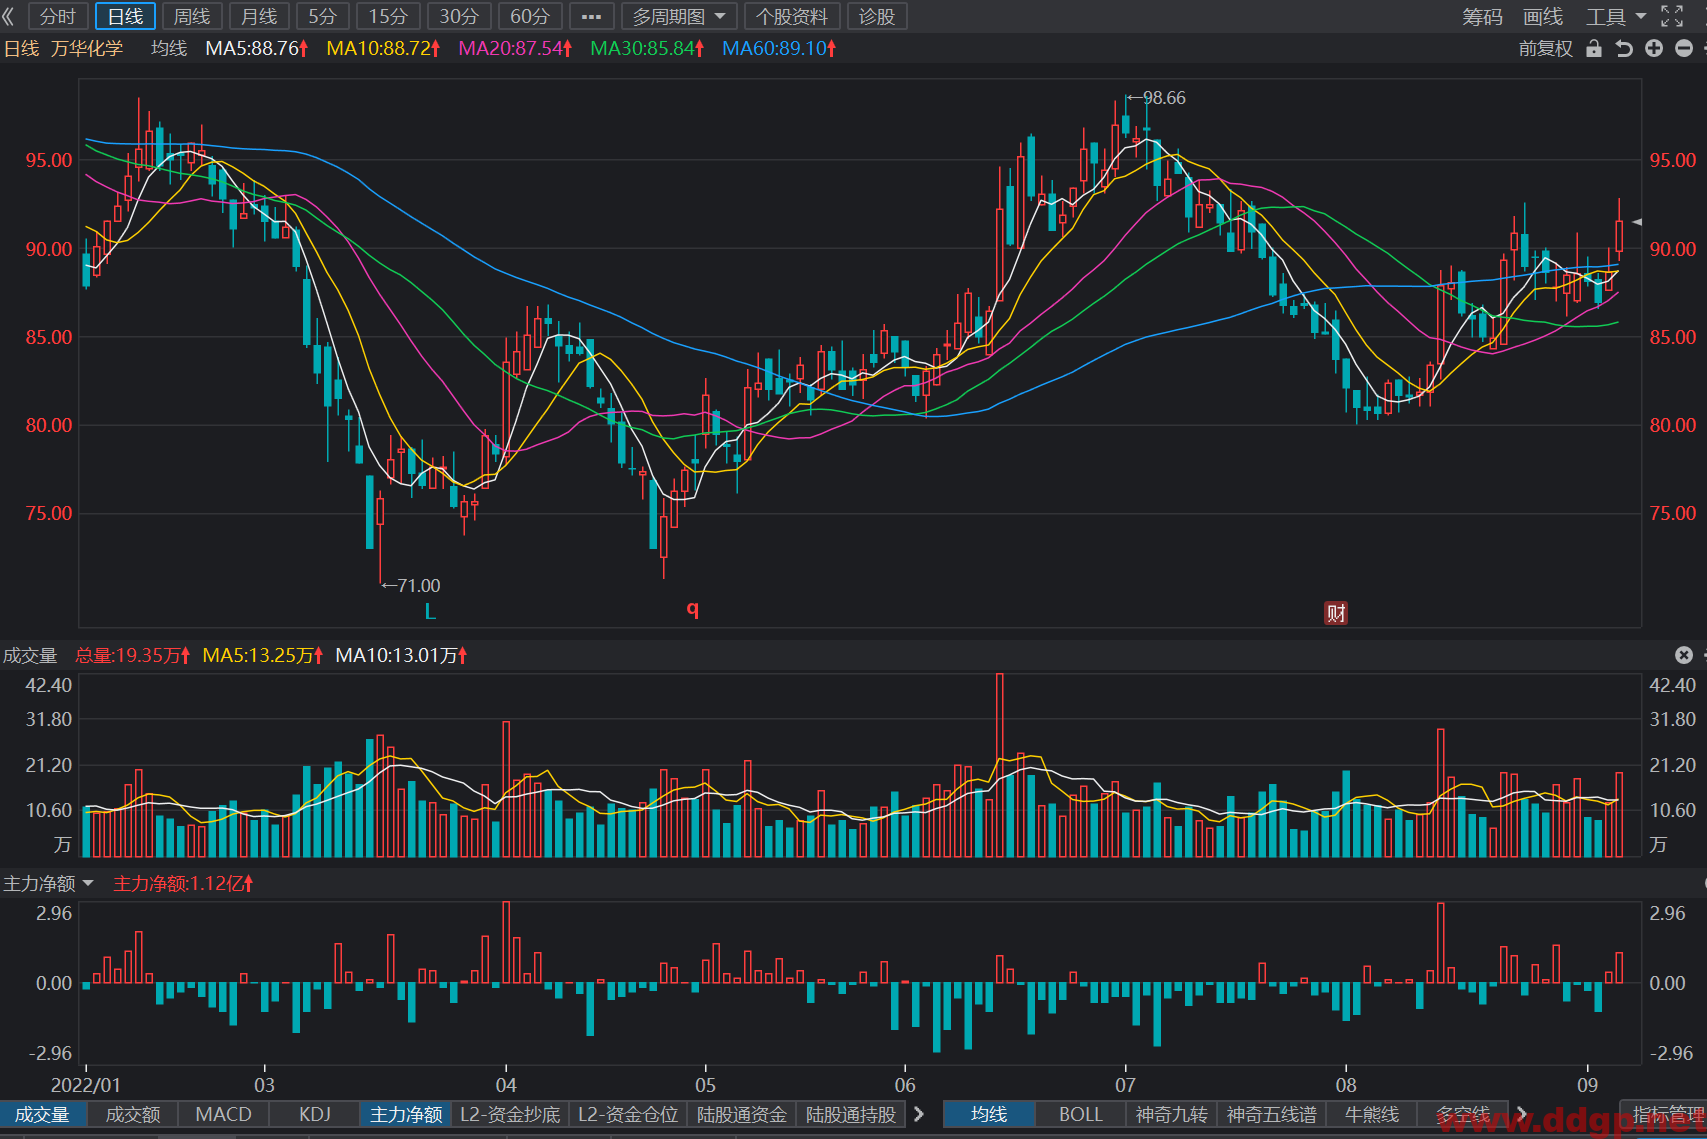Open the 工具 tools dropdown
The height and width of the screenshot is (1139, 1707).
tap(1616, 16)
